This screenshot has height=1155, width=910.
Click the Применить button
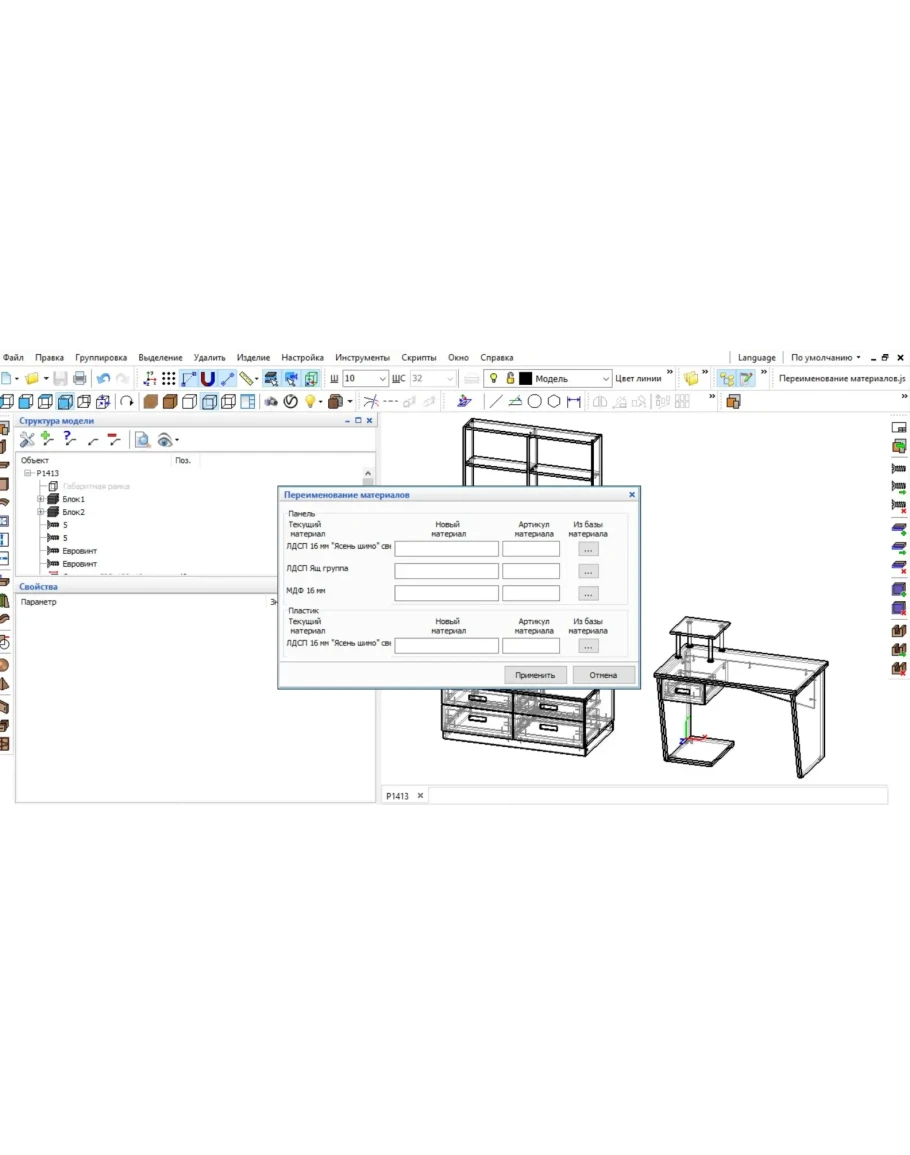click(535, 675)
